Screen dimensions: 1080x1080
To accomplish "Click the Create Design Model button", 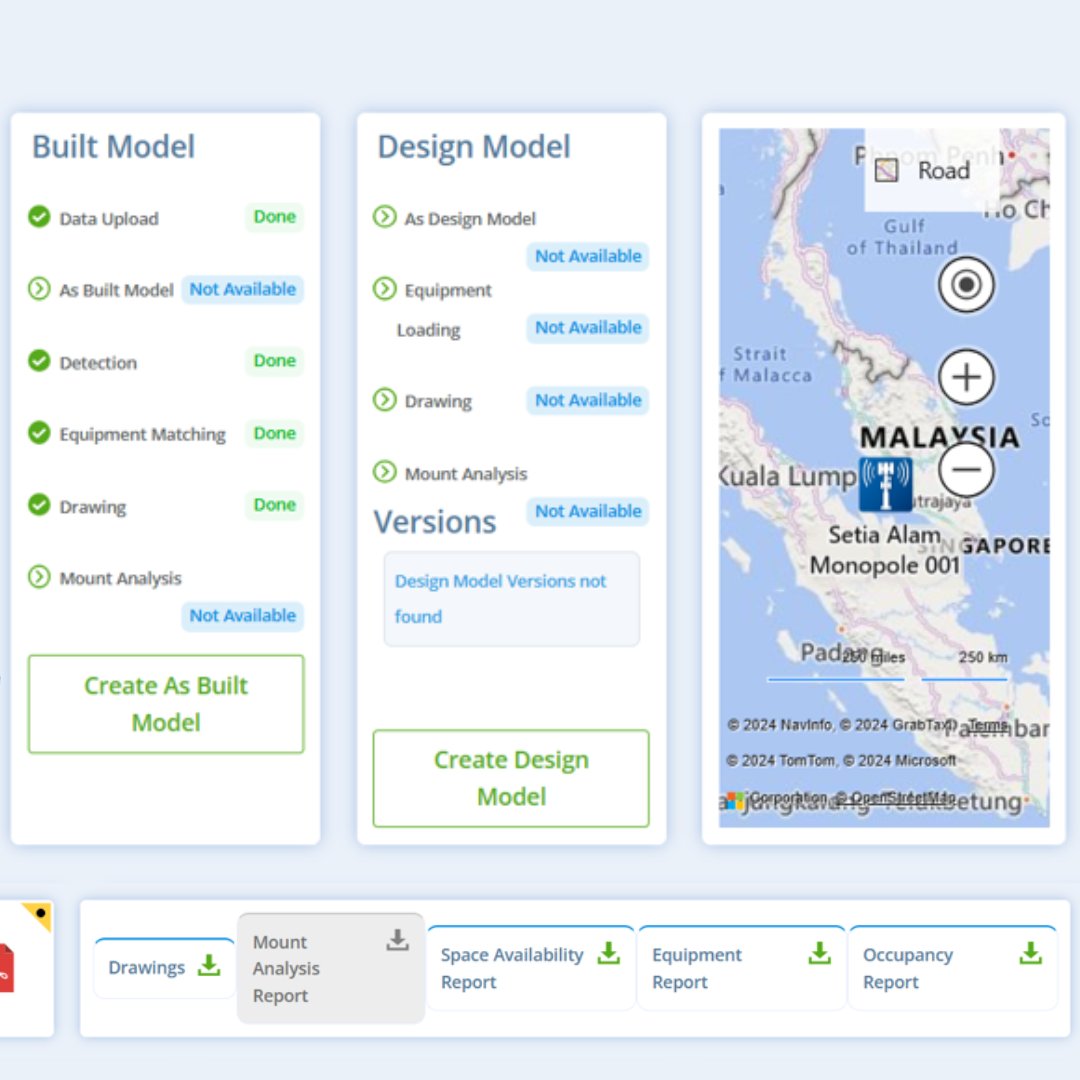I will (511, 778).
